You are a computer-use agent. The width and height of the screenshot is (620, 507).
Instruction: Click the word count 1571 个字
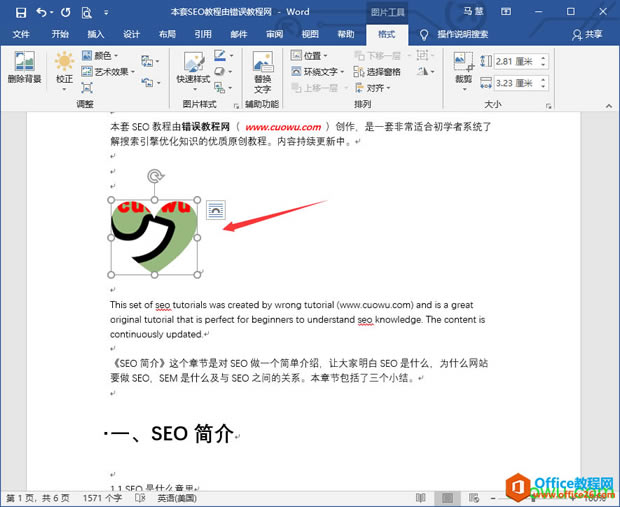pos(102,498)
